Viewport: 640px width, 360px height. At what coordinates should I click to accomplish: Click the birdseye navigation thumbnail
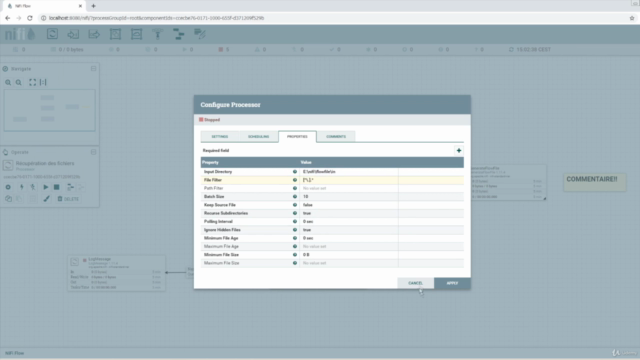(x=49, y=110)
